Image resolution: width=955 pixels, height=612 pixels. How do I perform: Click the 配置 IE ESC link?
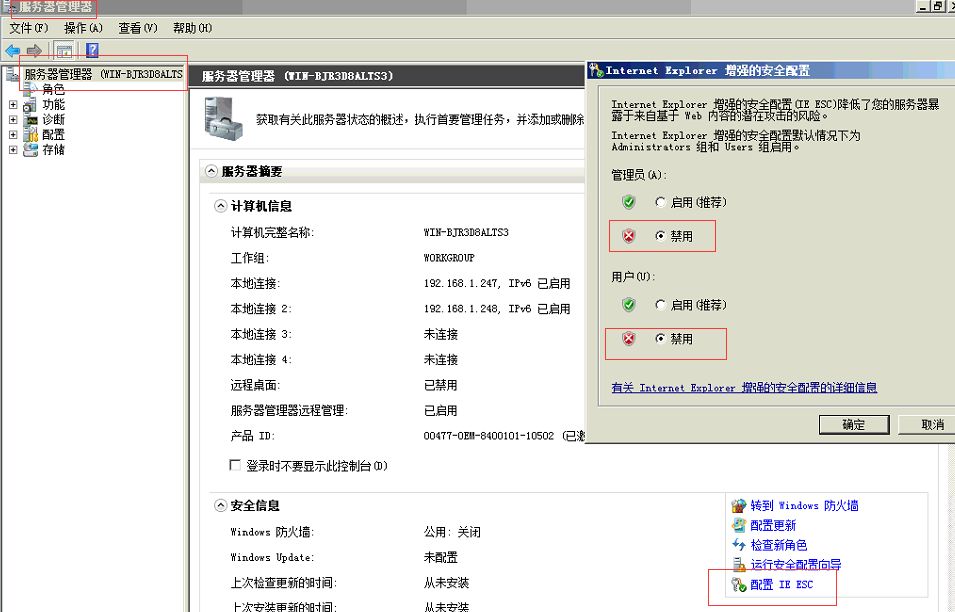[x=782, y=585]
